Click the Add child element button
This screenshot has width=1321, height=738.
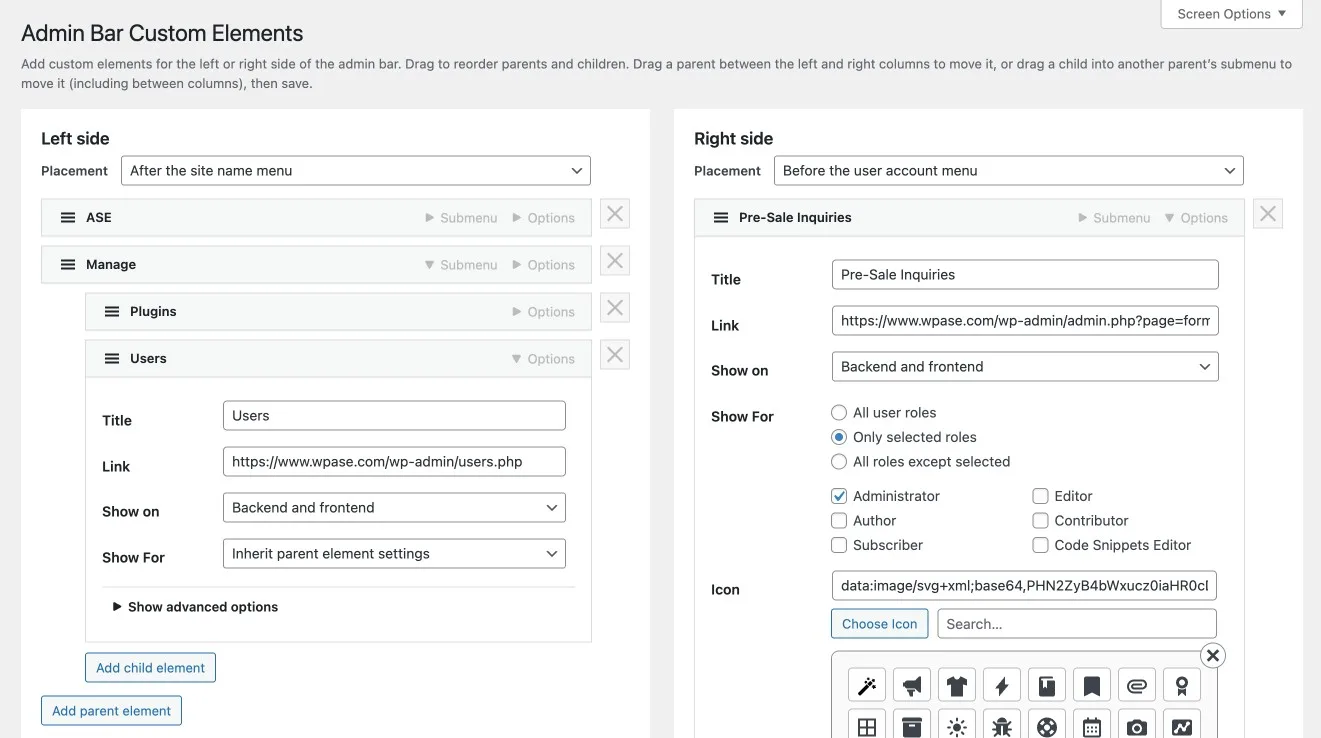point(150,668)
